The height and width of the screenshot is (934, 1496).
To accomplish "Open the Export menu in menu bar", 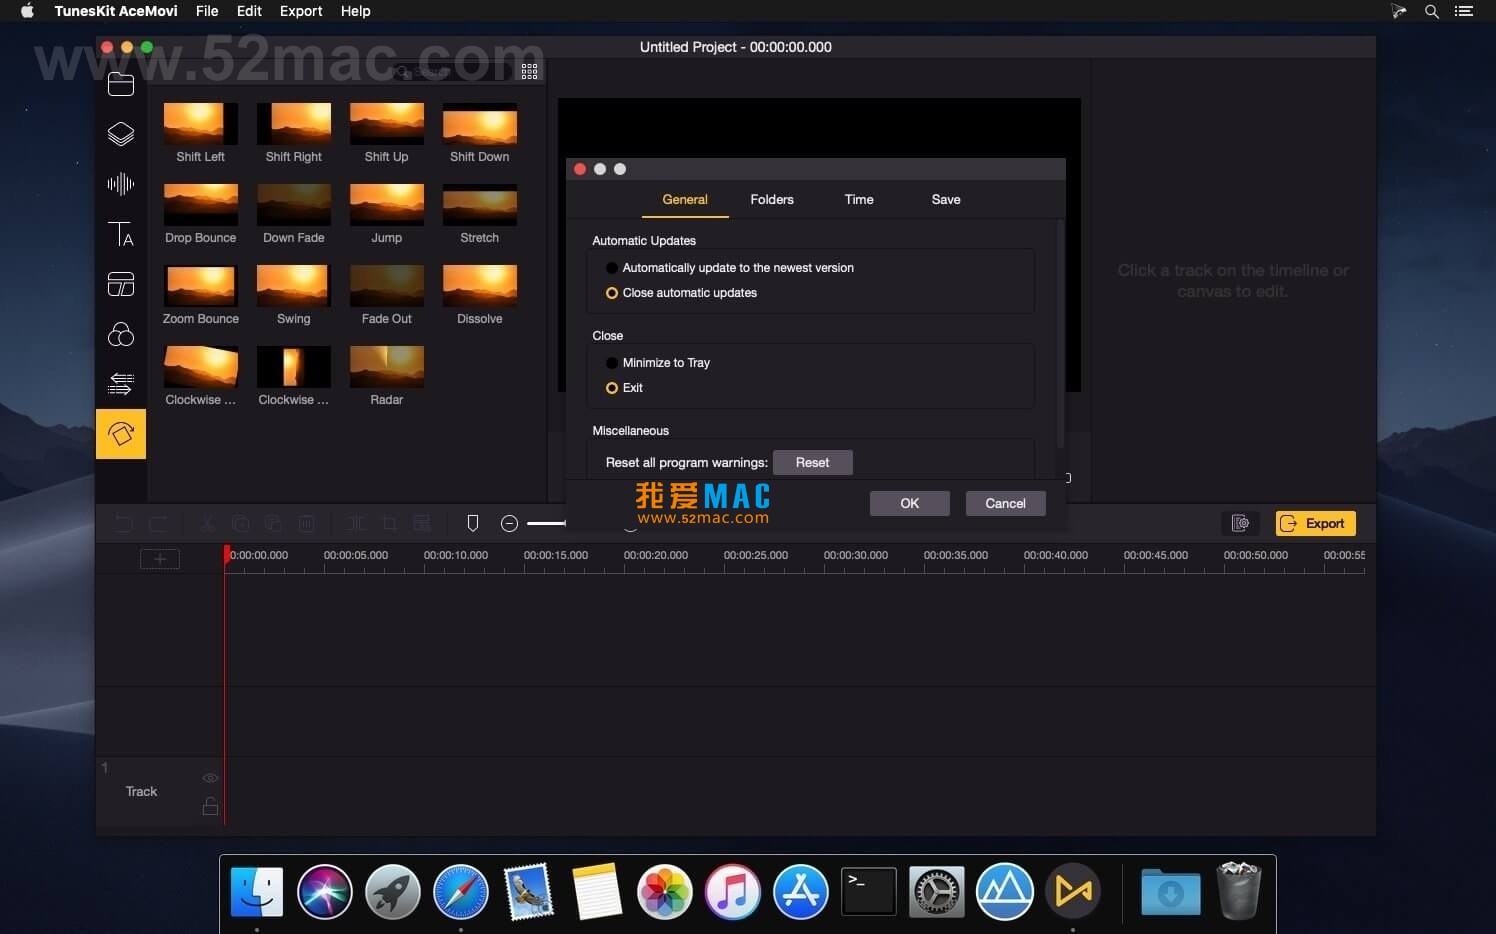I will pyautogui.click(x=300, y=11).
